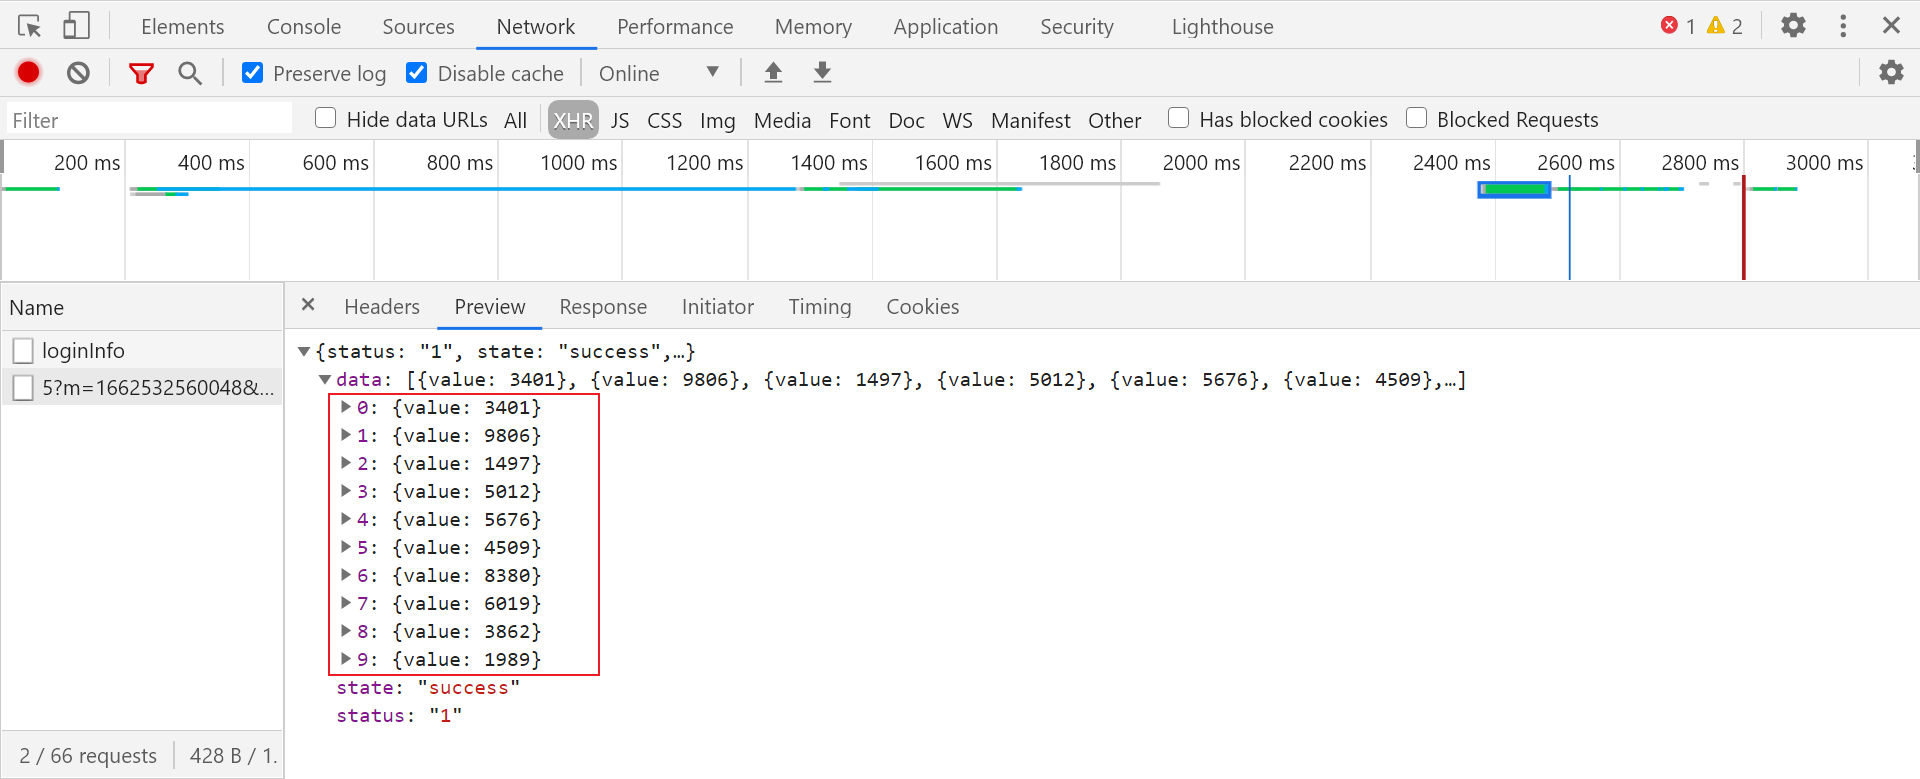1920x779 pixels.
Task: Open the Application tab
Action: [x=946, y=27]
